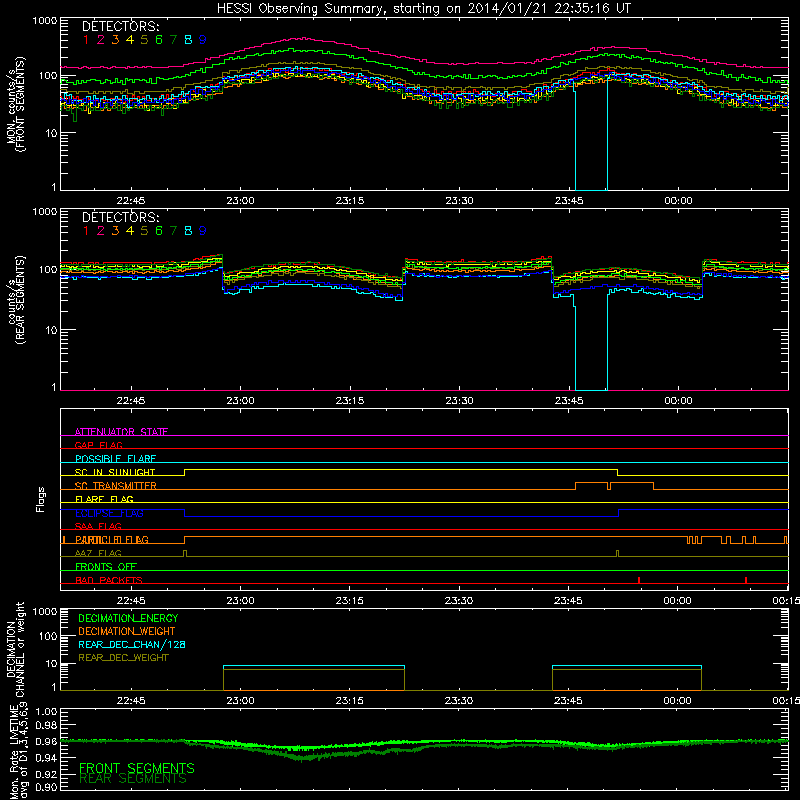The image size is (800, 800).
Task: Click the REAR_DEC_CHAN/128 legend entry
Action: [132, 645]
